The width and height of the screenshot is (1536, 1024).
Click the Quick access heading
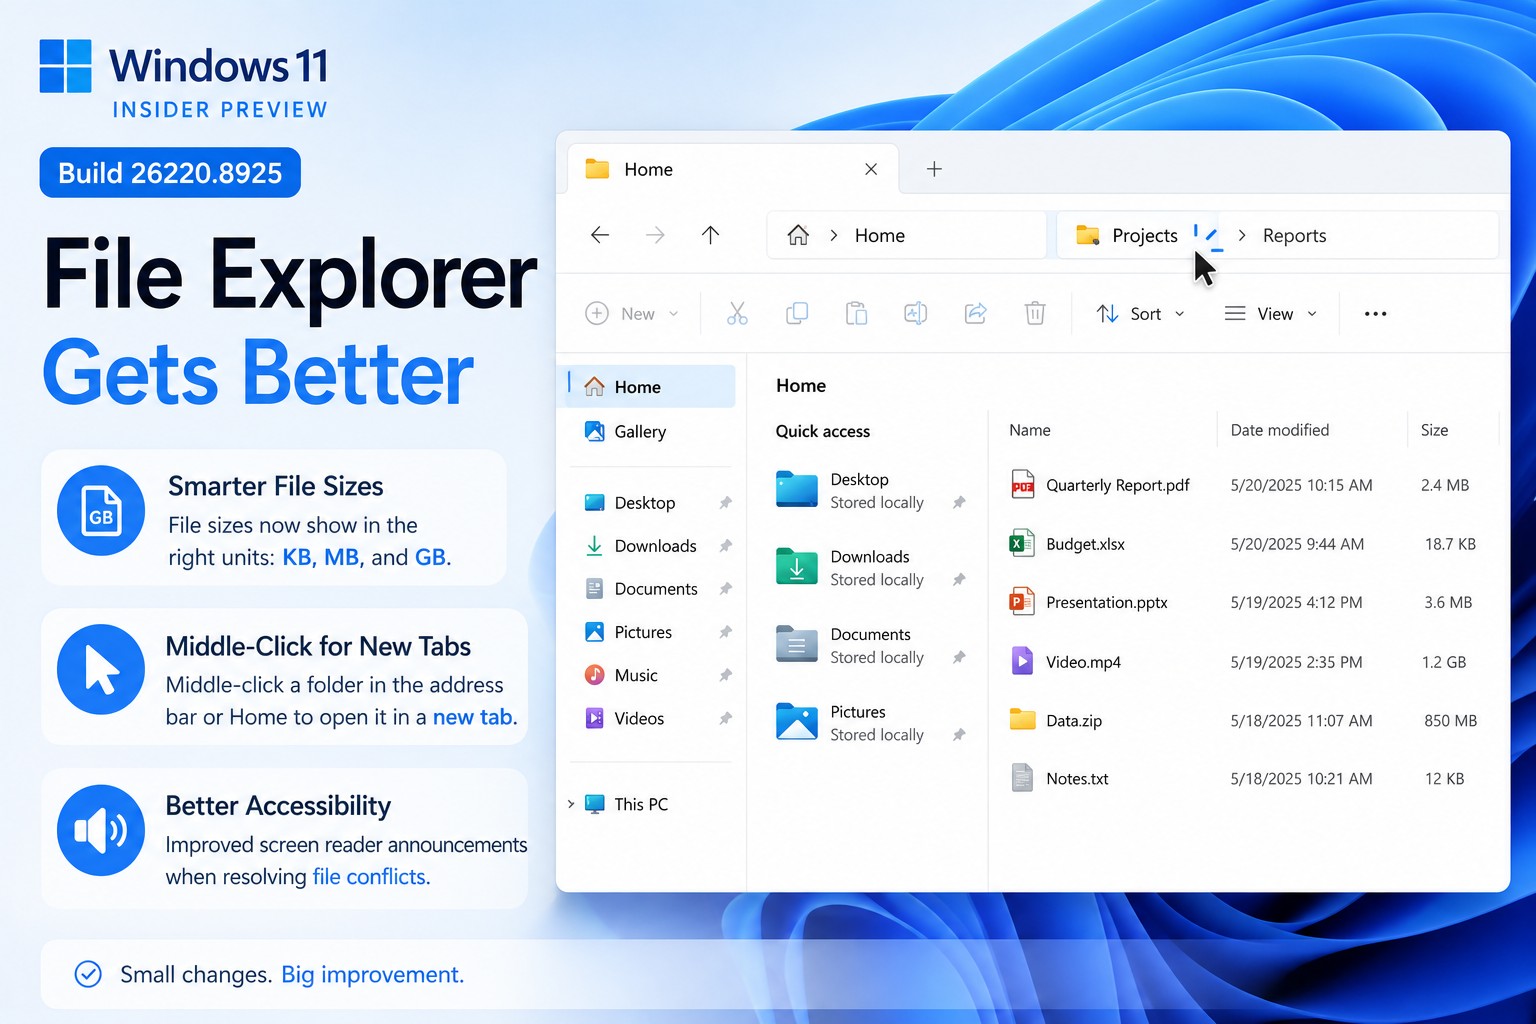coord(823,431)
